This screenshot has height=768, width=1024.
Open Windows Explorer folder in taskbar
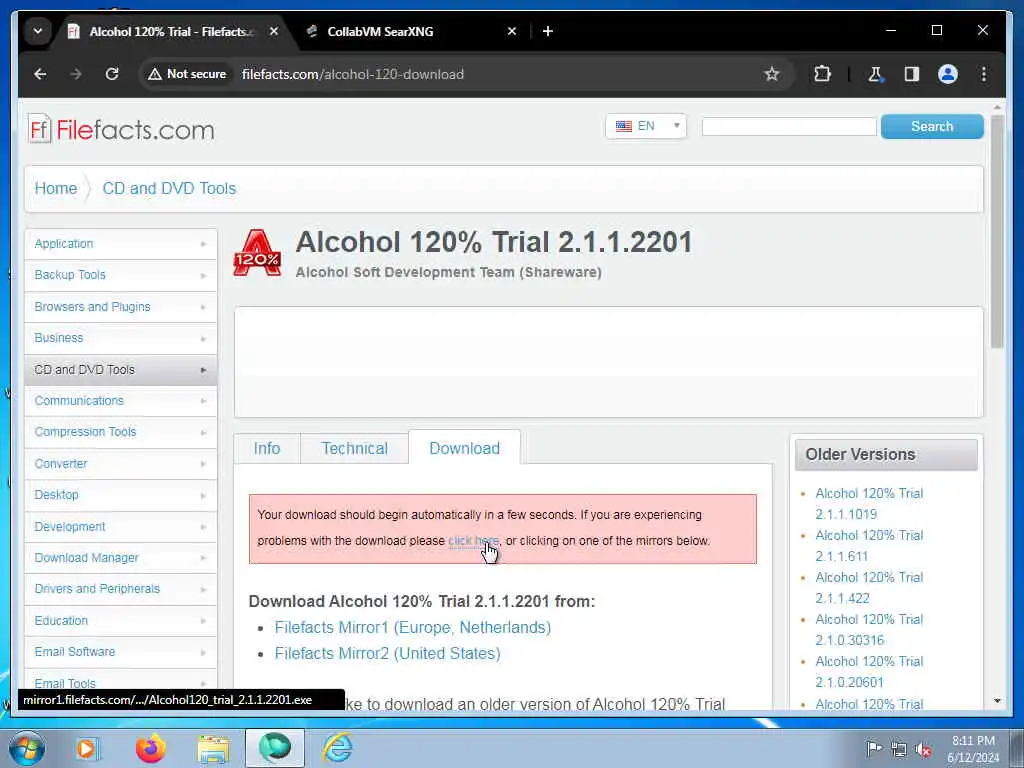pyautogui.click(x=214, y=748)
